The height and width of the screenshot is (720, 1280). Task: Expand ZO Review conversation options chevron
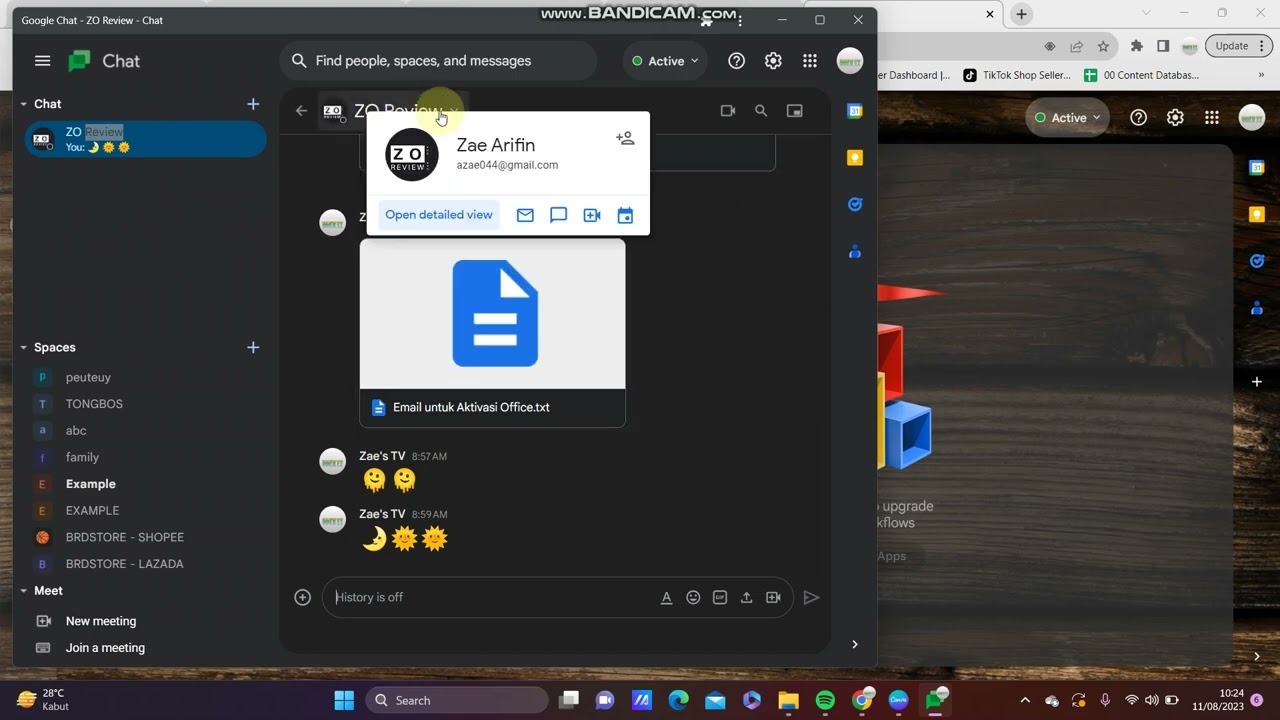(453, 111)
